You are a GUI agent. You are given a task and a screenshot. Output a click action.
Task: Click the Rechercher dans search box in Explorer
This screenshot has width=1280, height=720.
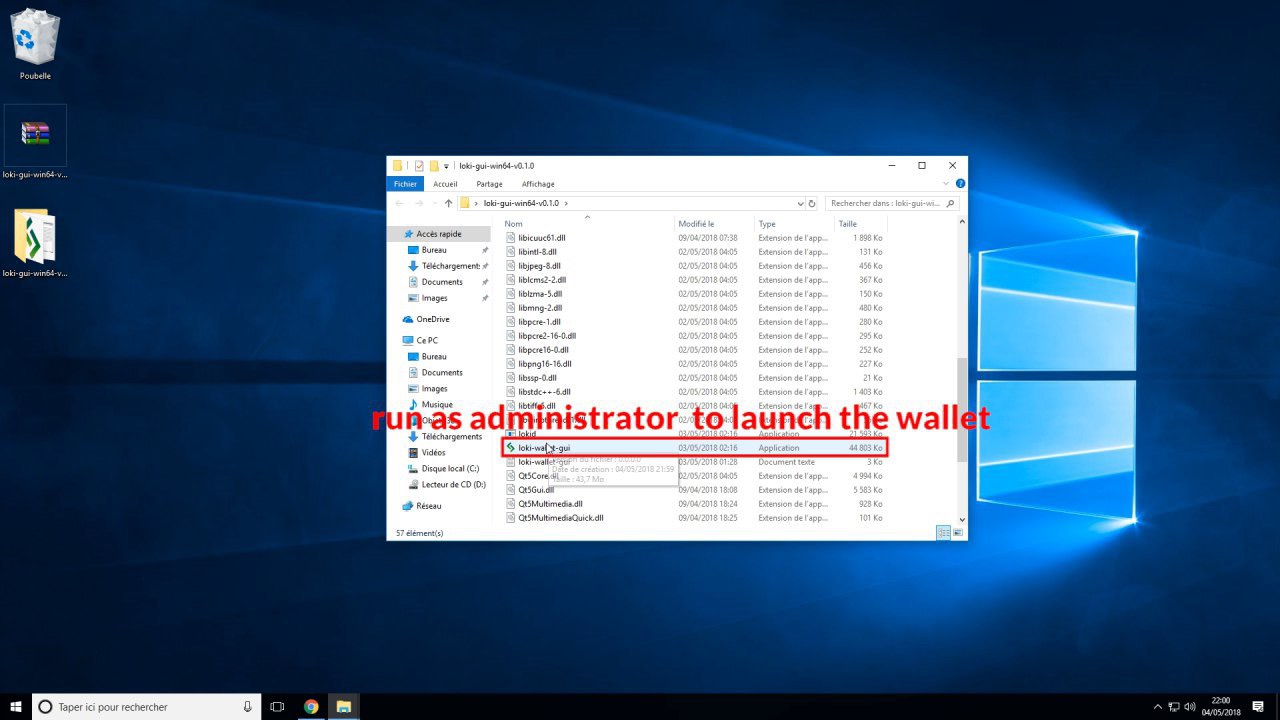tap(892, 203)
